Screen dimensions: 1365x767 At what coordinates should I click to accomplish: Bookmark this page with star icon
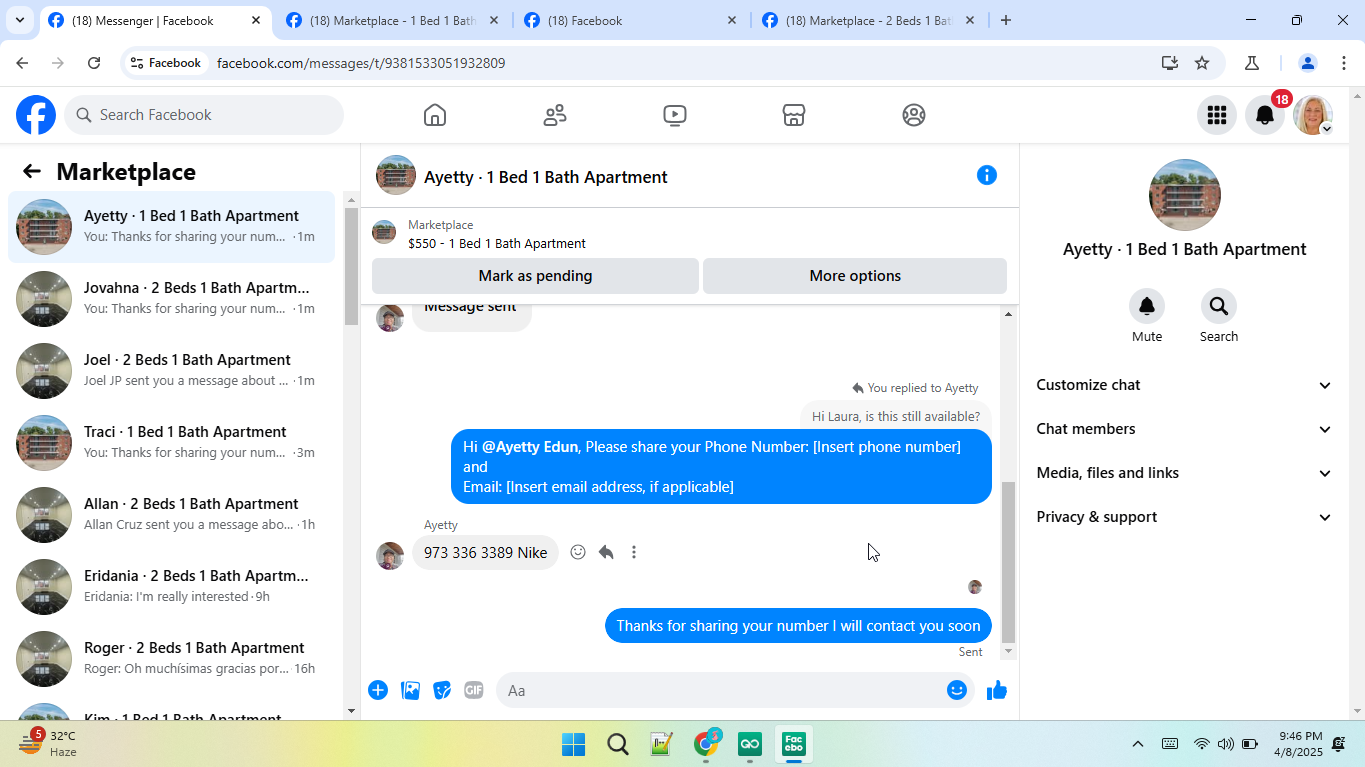pyautogui.click(x=1202, y=63)
